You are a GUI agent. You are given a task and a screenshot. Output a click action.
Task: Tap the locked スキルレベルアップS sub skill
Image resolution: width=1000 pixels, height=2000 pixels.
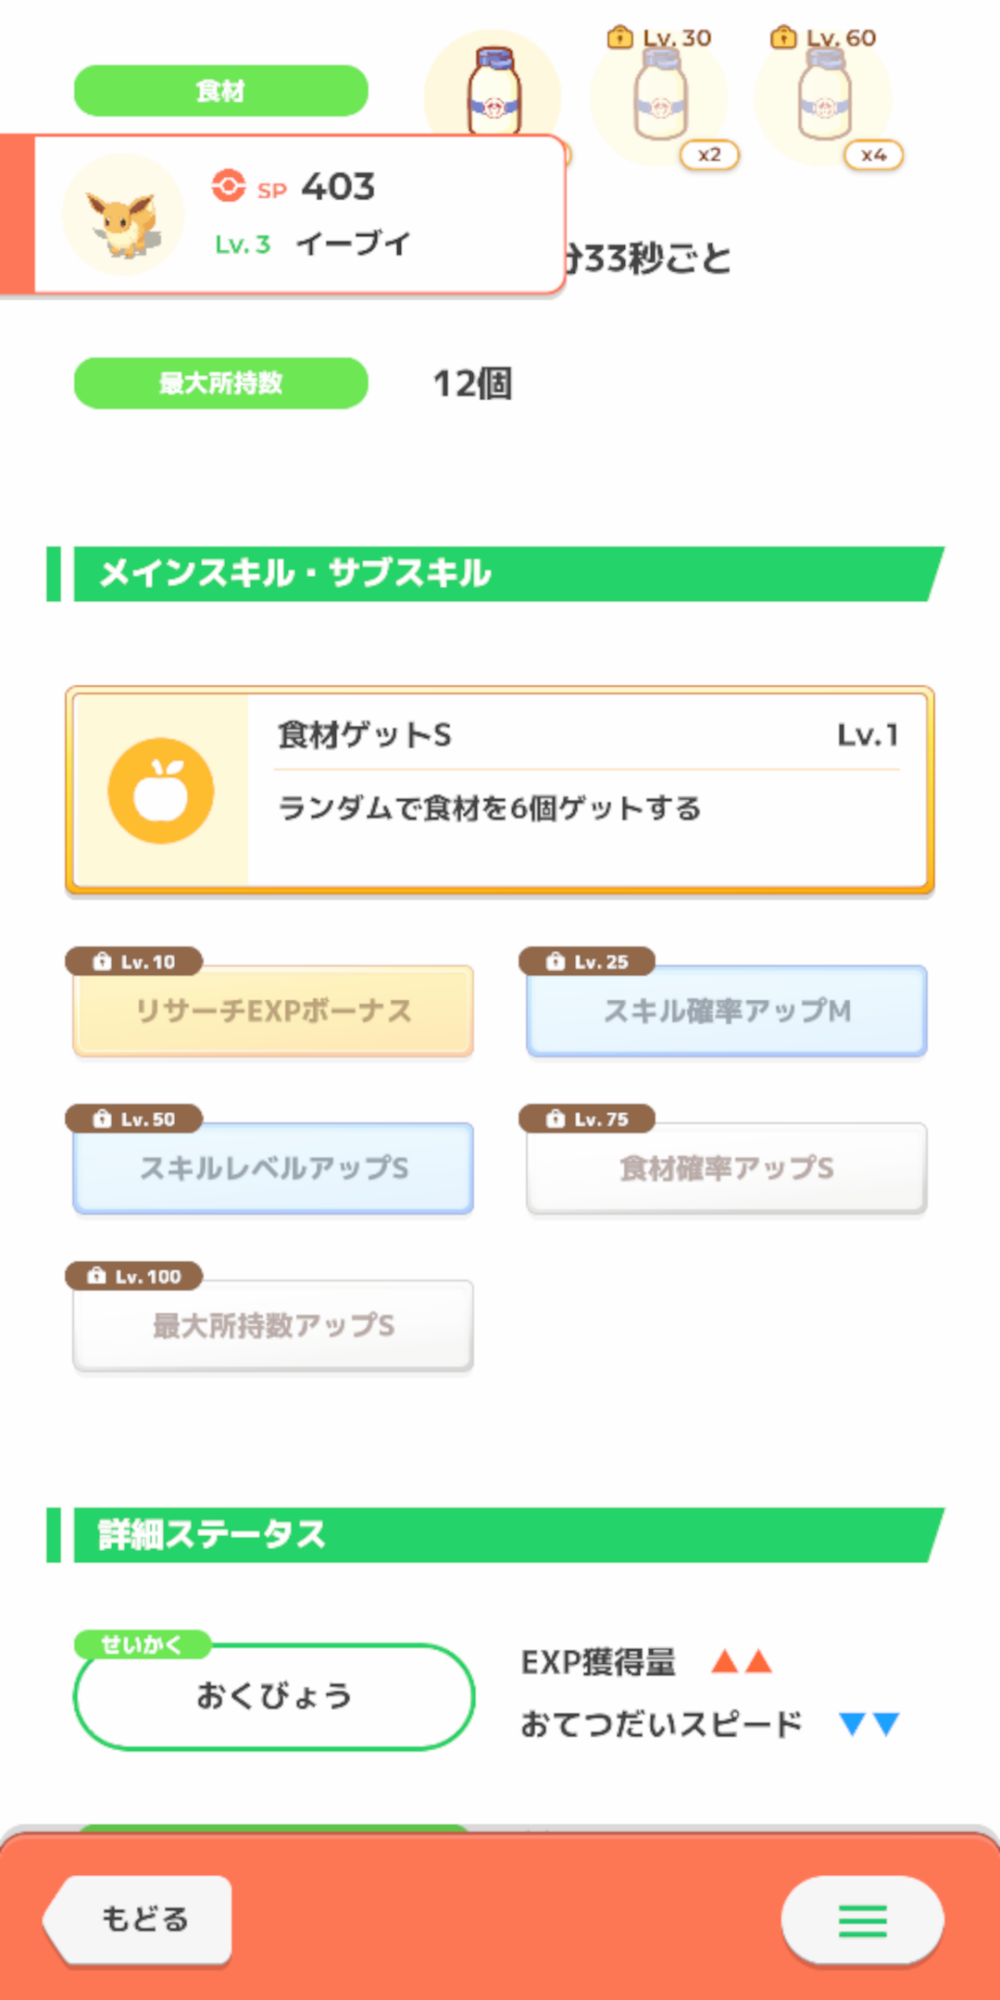[x=273, y=1168]
